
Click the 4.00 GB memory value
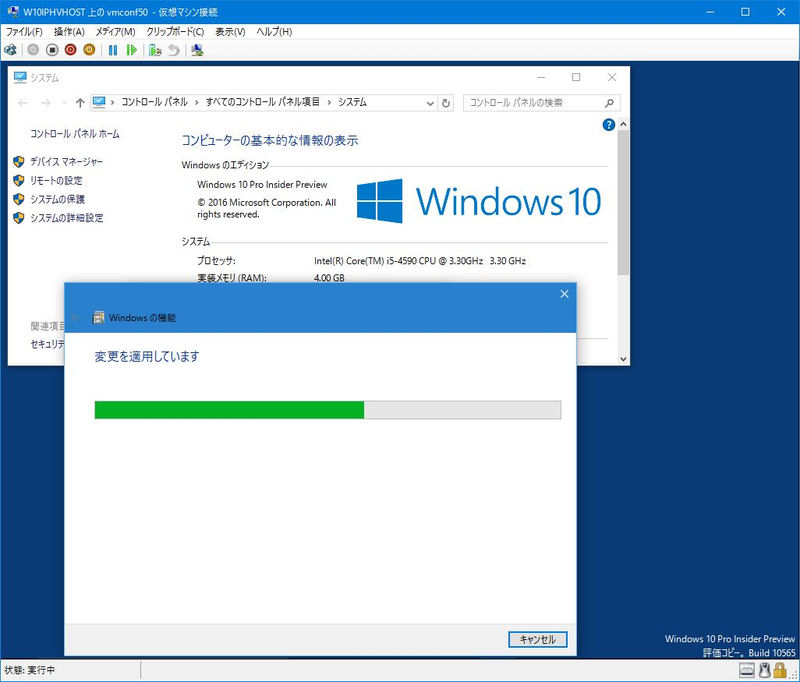(x=329, y=278)
